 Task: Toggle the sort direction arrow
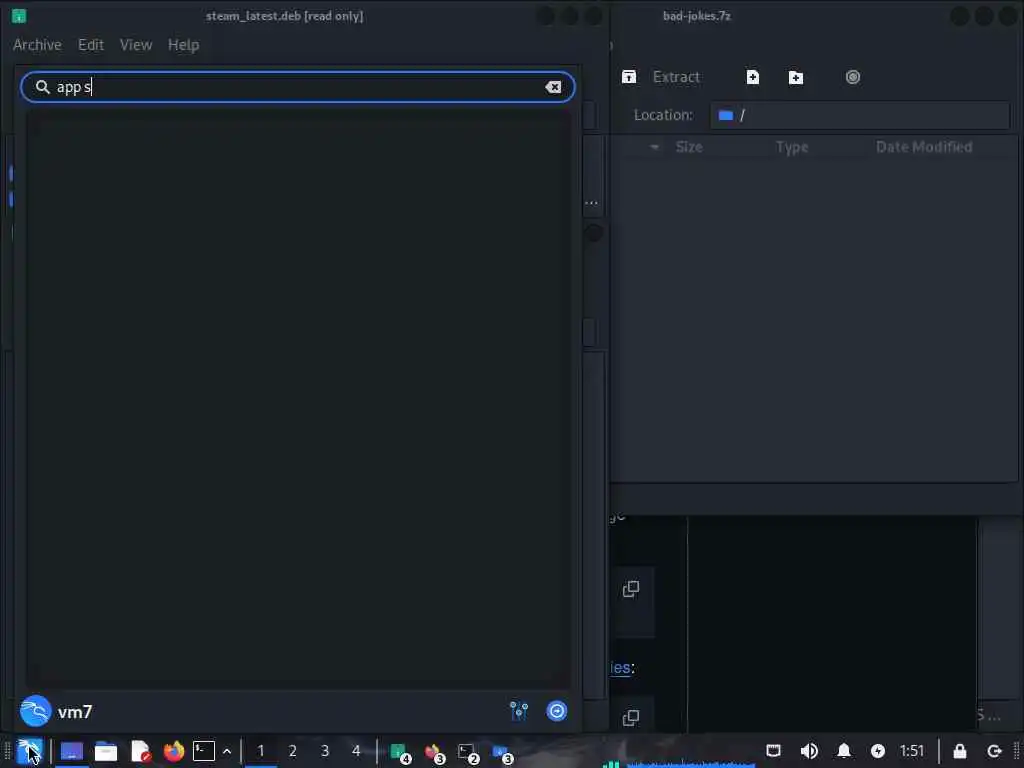(654, 147)
